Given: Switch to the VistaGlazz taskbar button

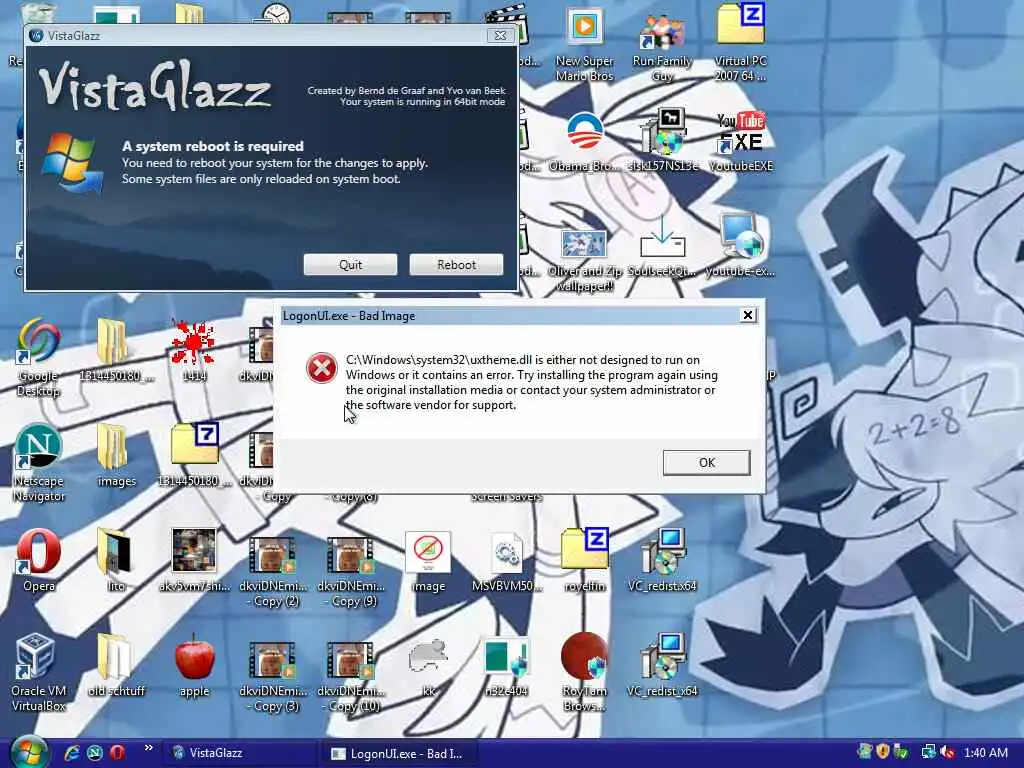Looking at the screenshot, I should click(239, 753).
